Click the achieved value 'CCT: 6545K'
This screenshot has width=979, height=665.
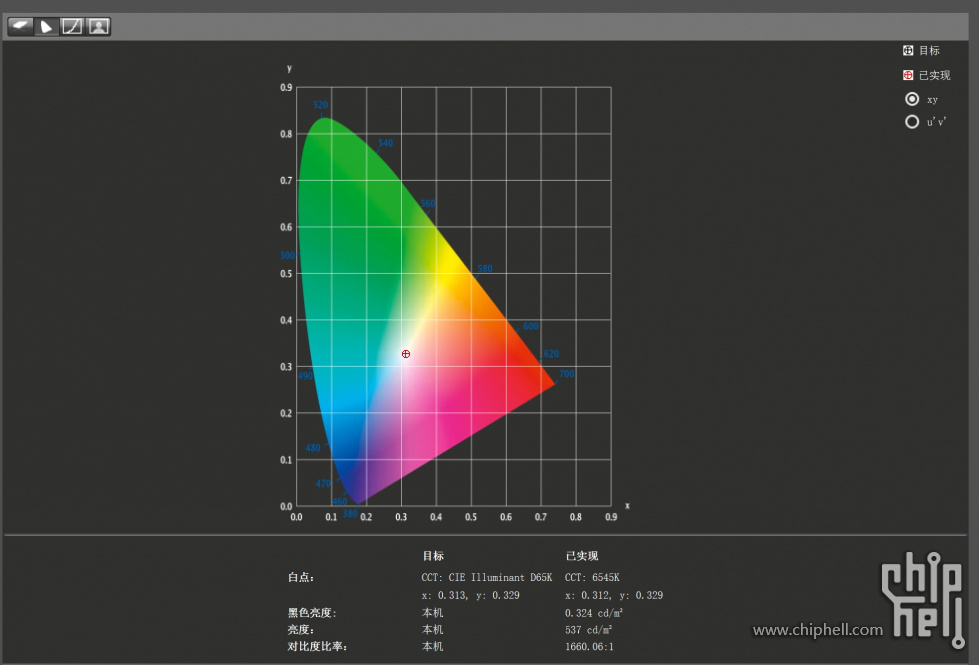coord(593,578)
